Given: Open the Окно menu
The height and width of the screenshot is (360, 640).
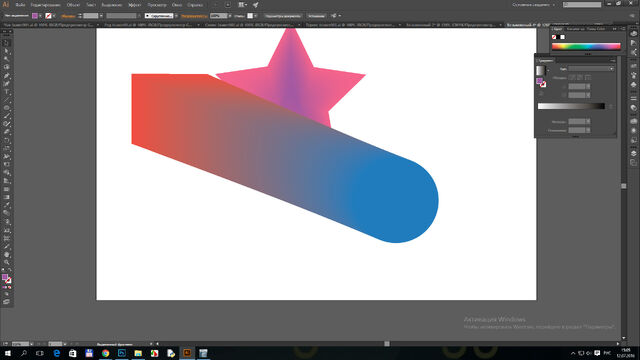Looking at the screenshot, I should pos(177,5).
